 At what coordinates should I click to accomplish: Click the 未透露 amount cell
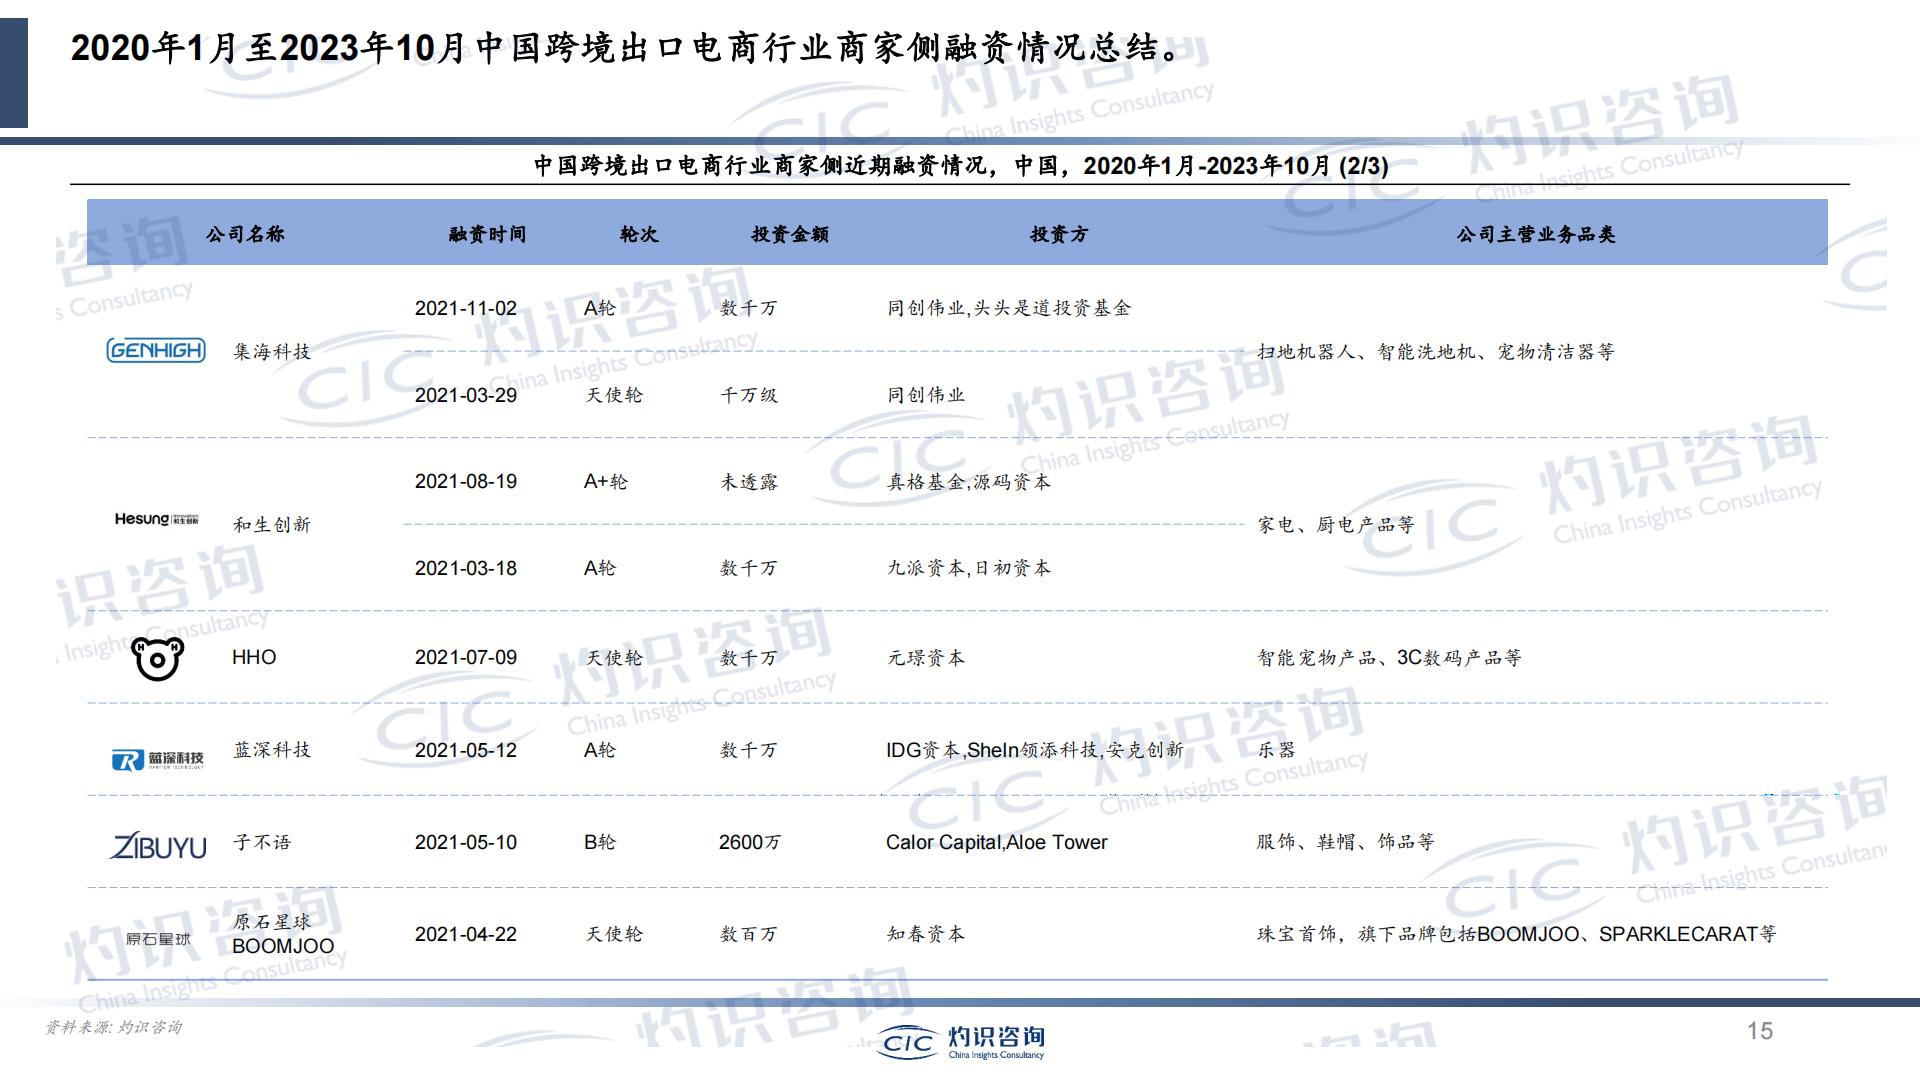749,481
